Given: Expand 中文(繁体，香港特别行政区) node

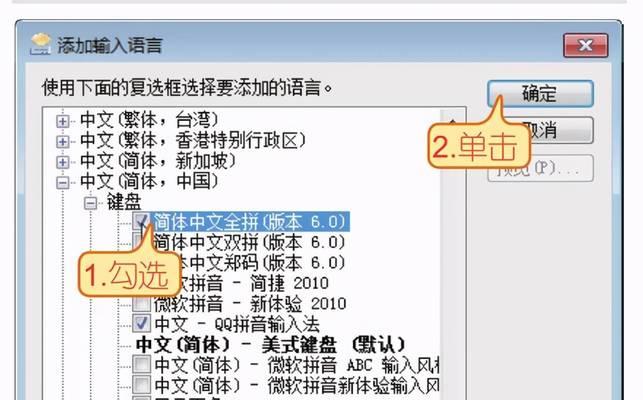Looking at the screenshot, I should [63, 142].
